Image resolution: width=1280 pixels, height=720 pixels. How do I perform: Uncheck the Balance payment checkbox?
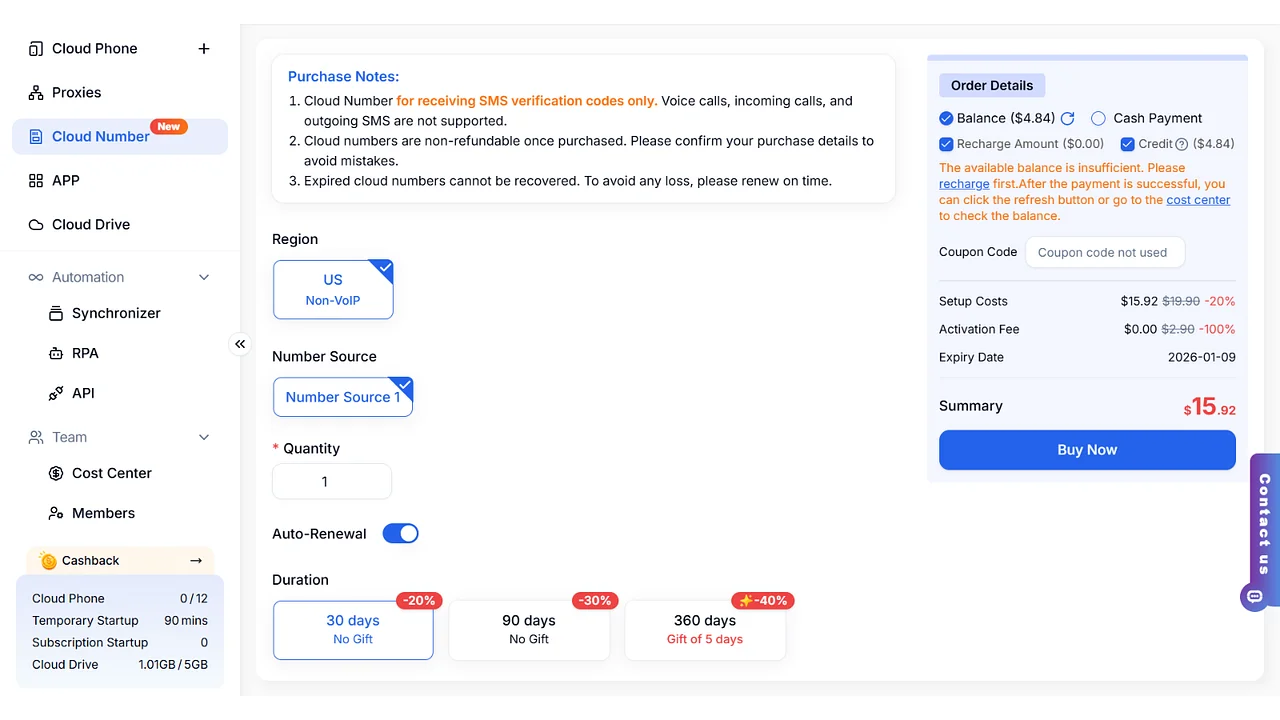946,118
